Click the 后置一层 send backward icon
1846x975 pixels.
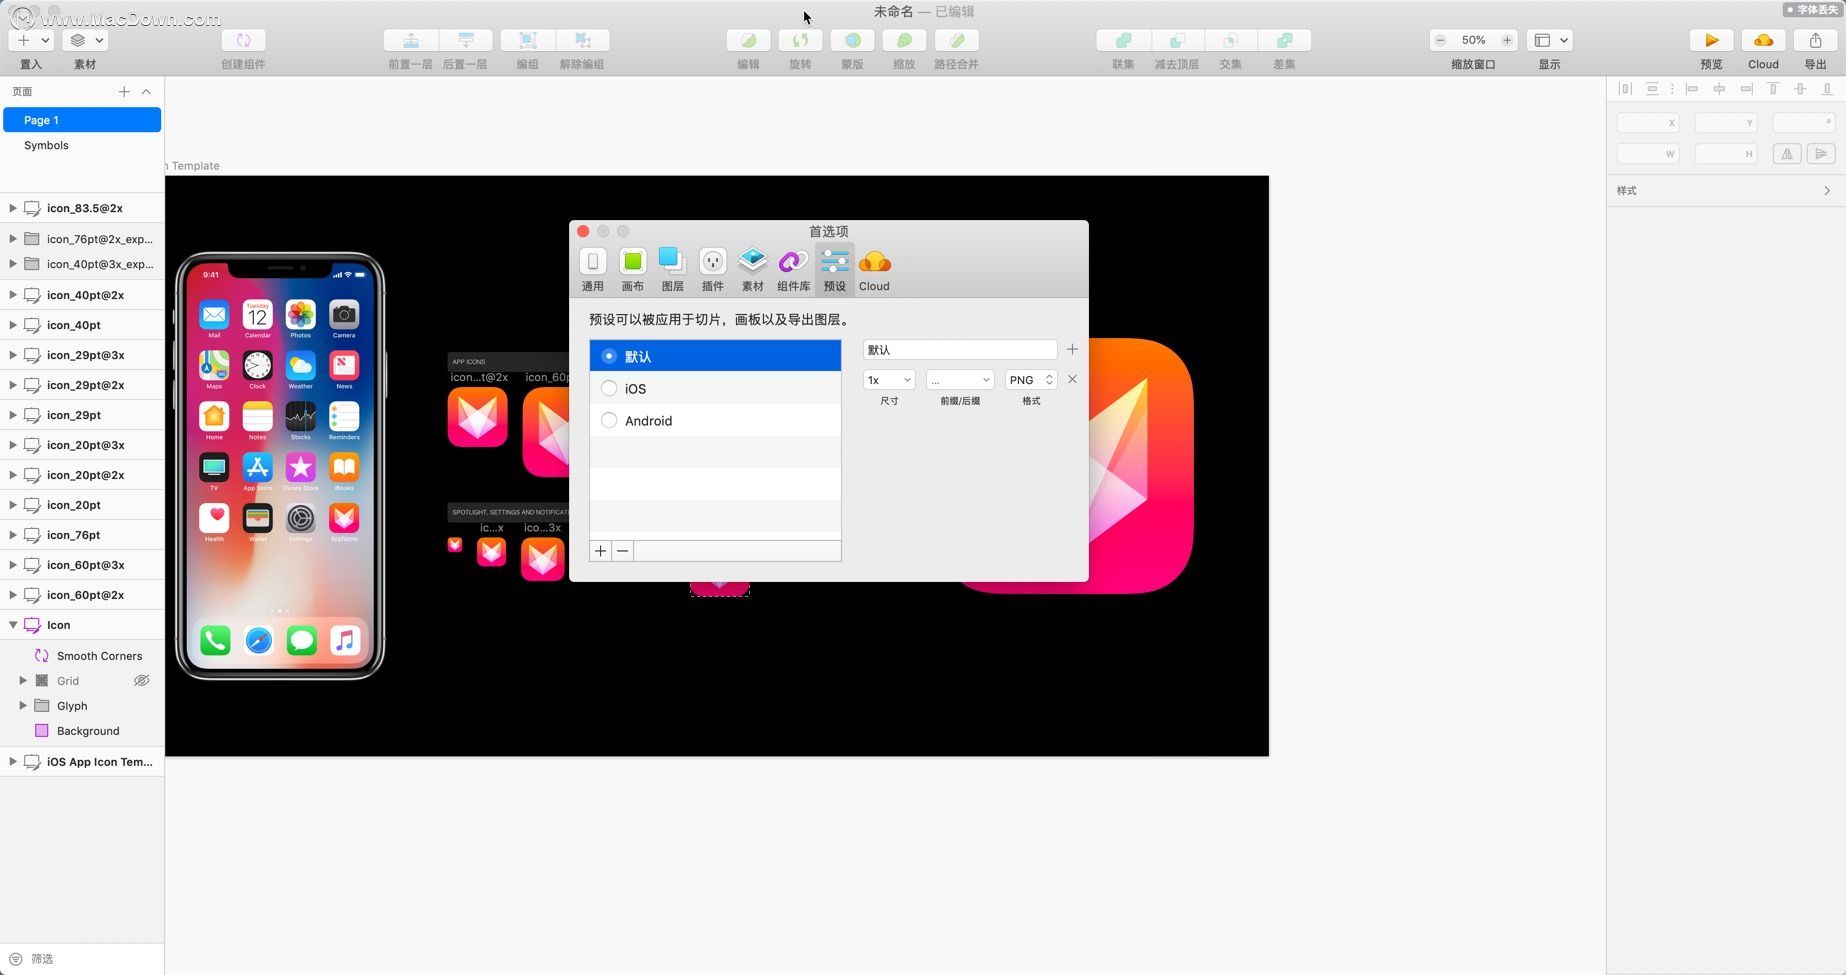point(465,40)
